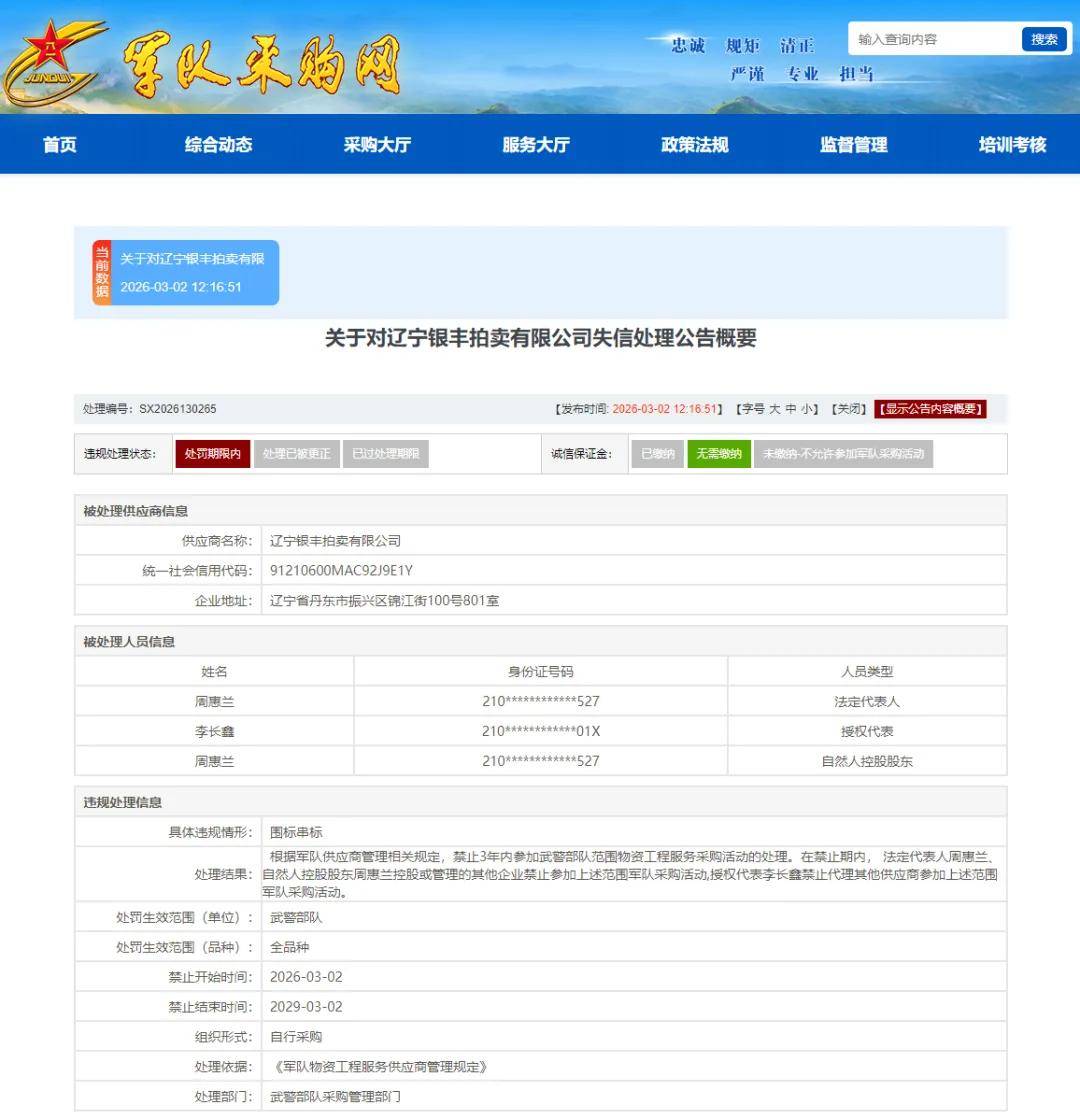Open the 政策法规 menu
Viewport: 1080px width, 1119px height.
695,145
